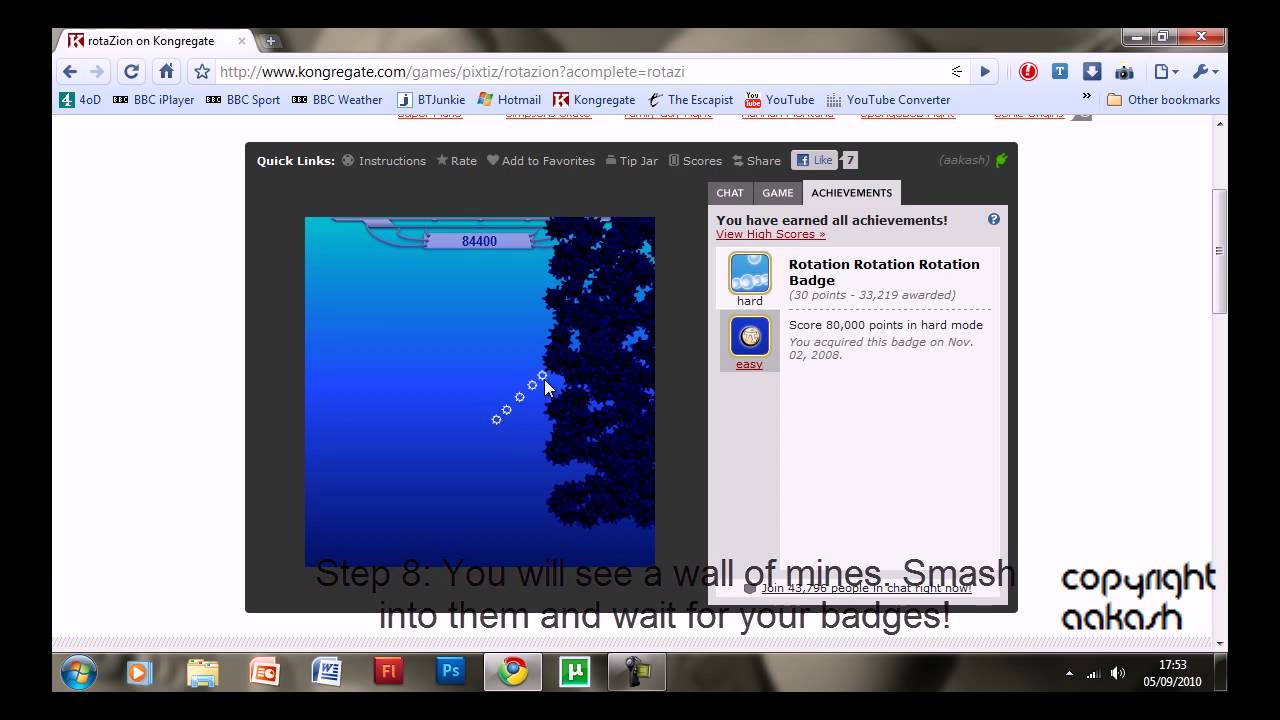The height and width of the screenshot is (720, 1280).
Task: Open the Scores quick link
Action: pos(695,161)
